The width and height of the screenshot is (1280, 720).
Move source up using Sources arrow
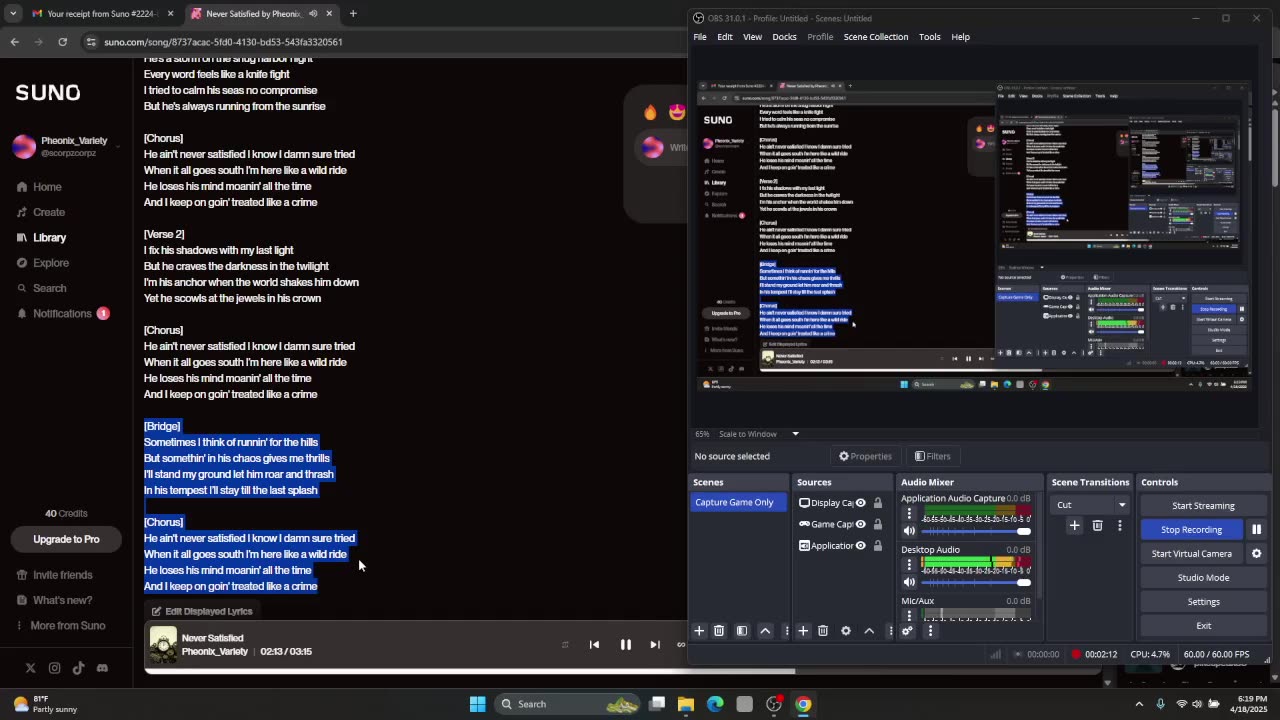(869, 631)
